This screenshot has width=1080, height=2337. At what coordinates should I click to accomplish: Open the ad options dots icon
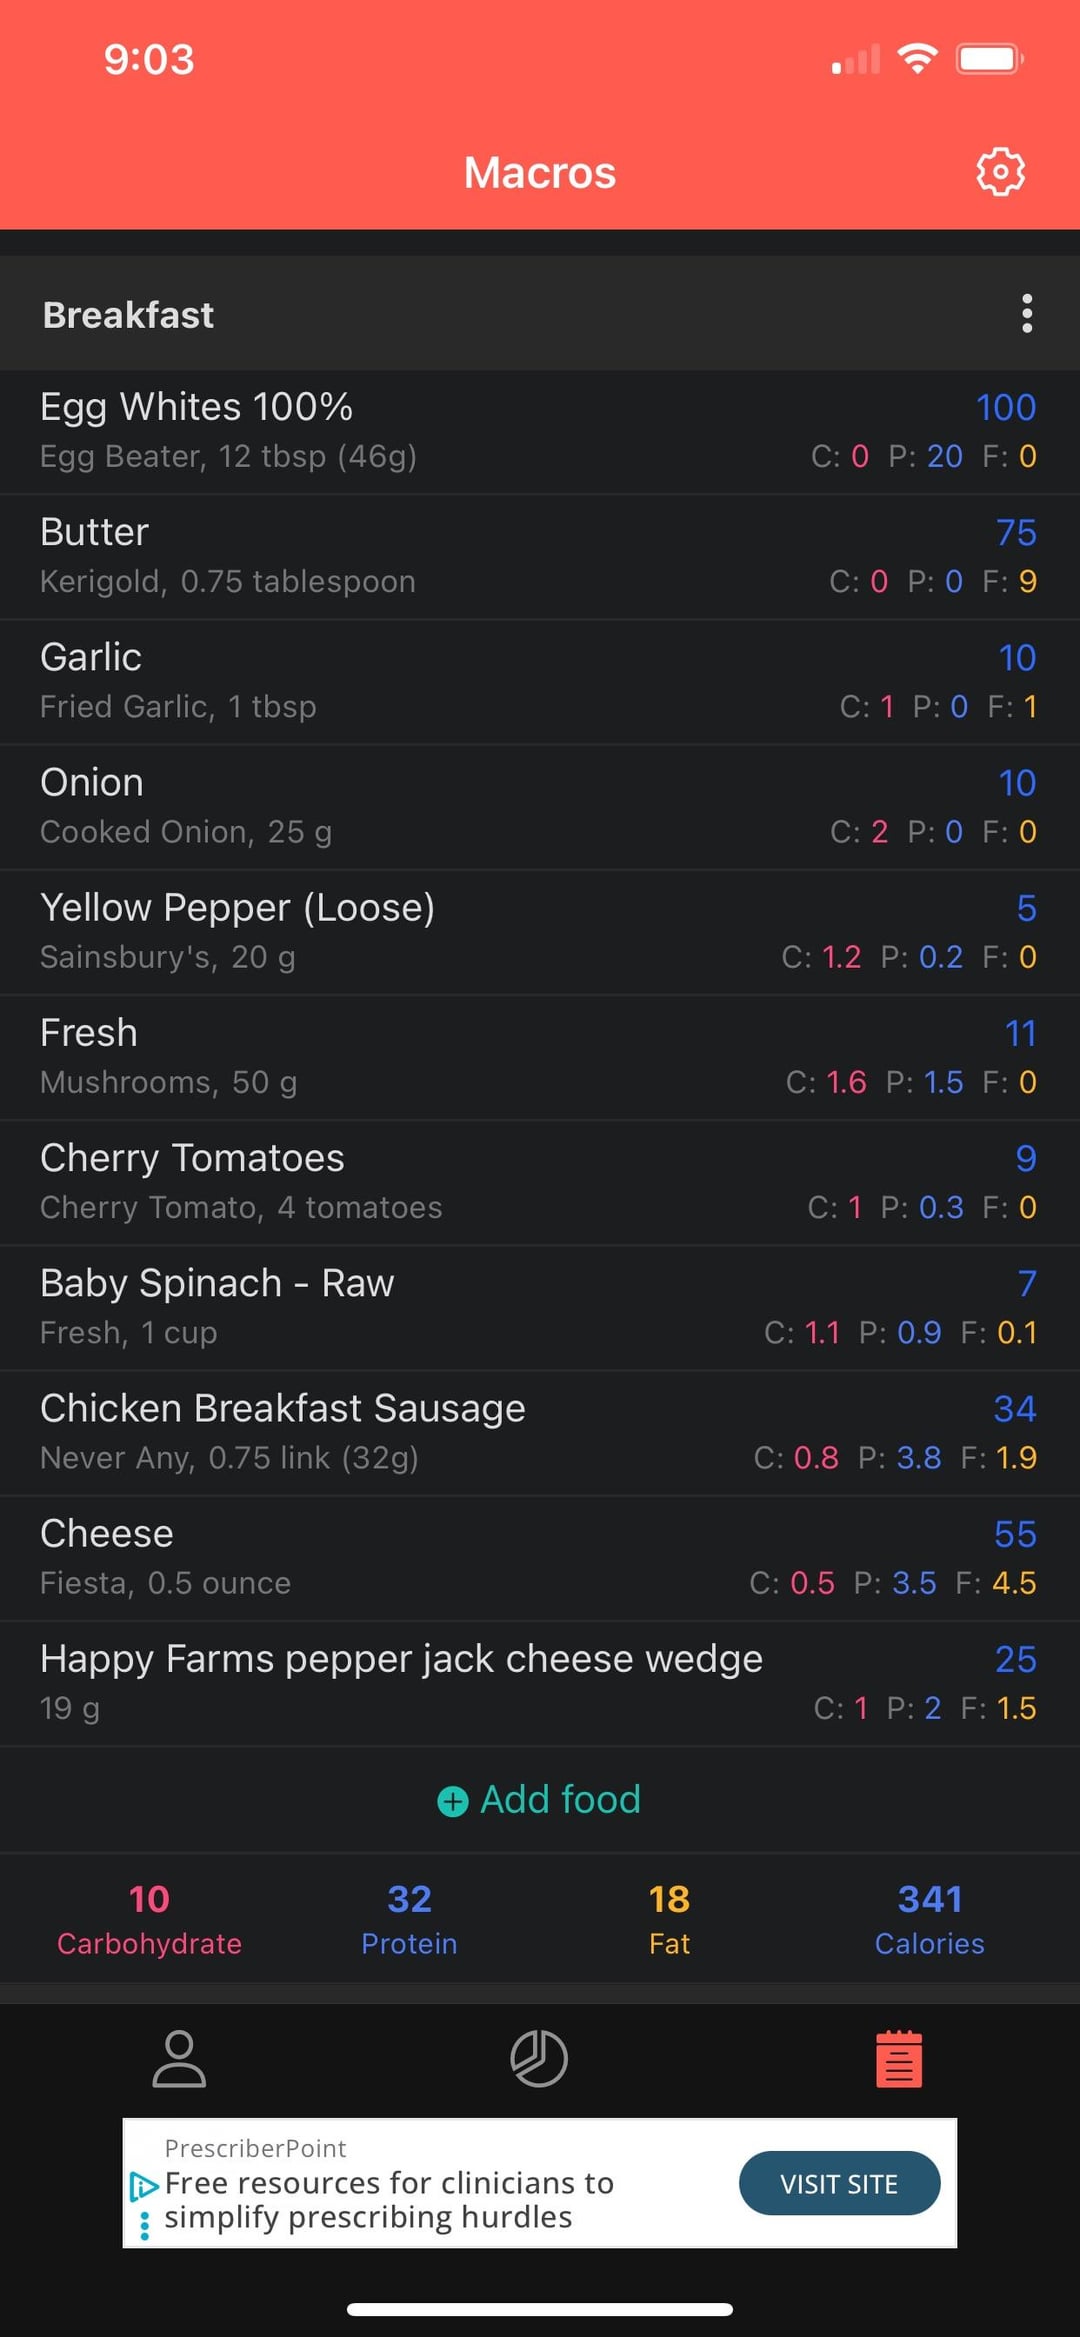click(145, 2224)
